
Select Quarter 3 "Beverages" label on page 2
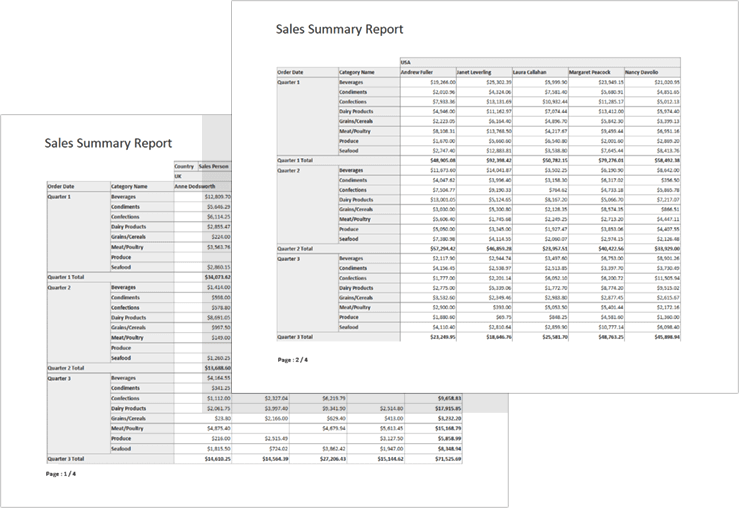(351, 258)
